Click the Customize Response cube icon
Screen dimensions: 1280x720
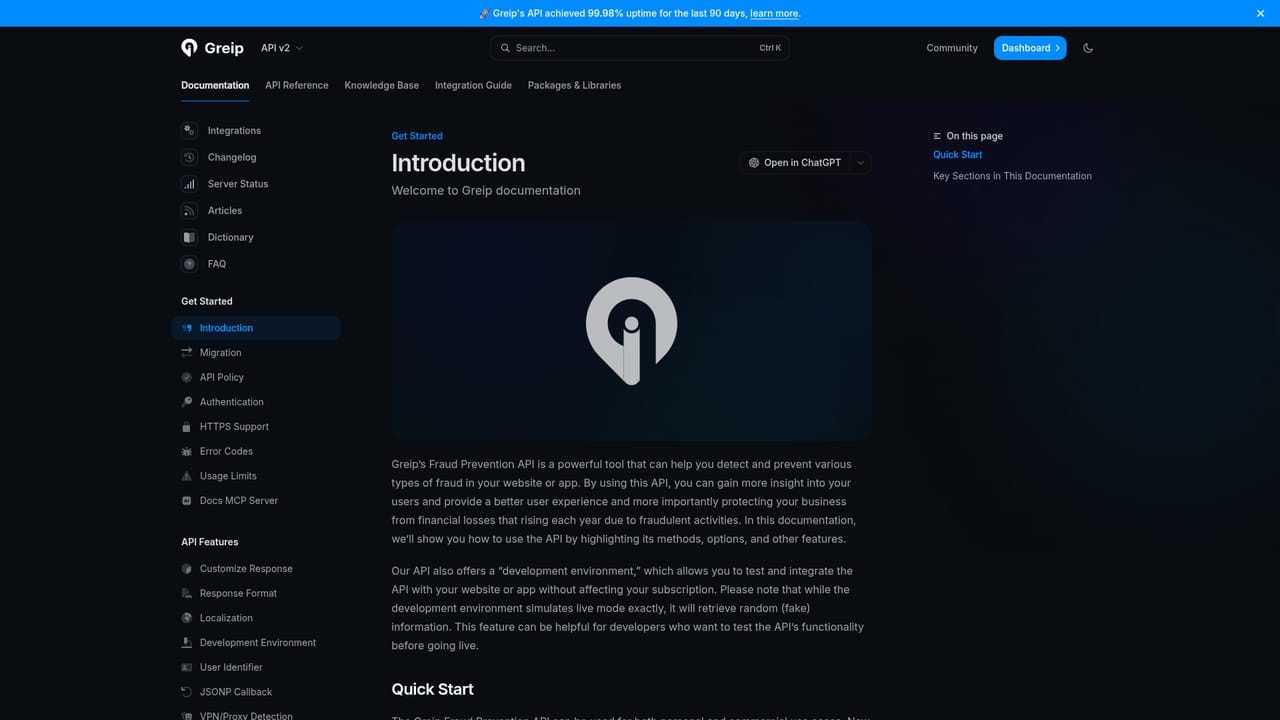coord(187,569)
